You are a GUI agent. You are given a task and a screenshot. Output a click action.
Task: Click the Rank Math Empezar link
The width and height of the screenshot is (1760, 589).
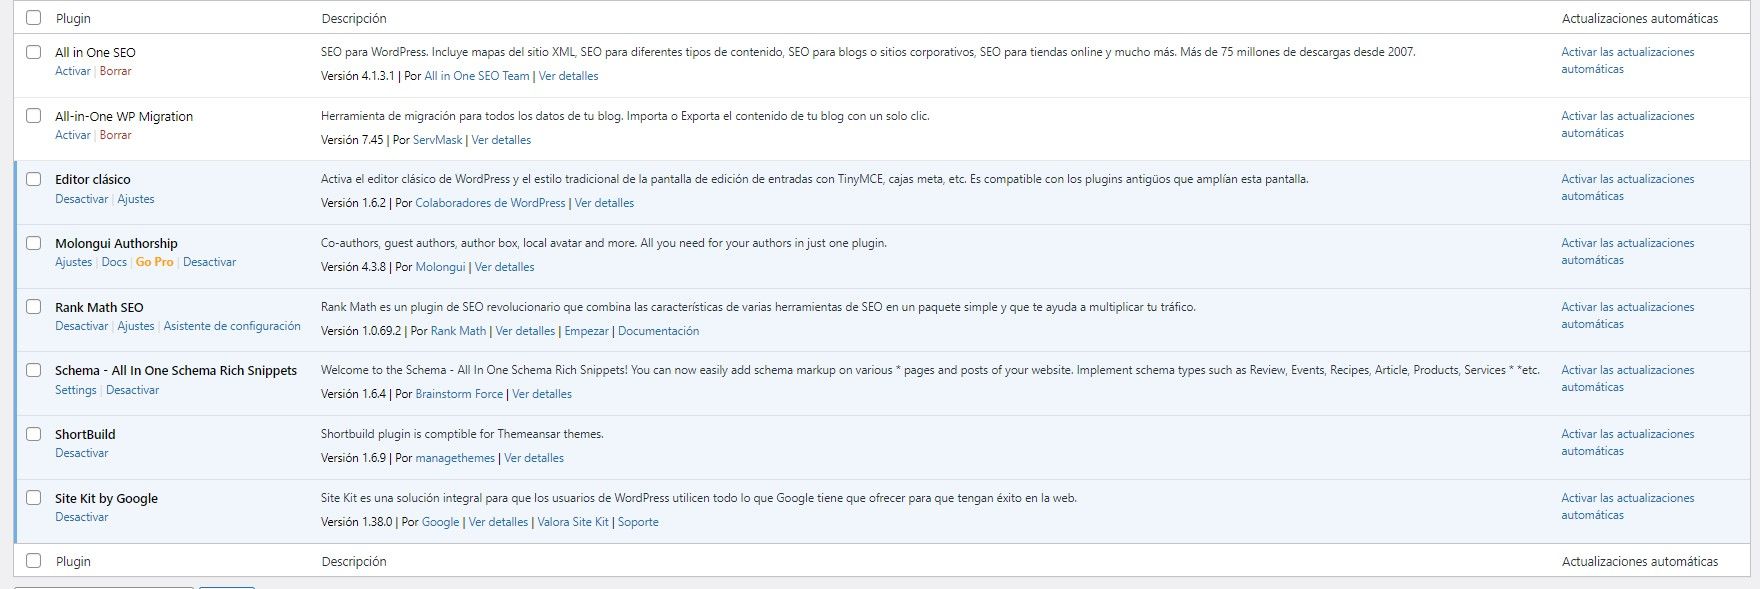586,331
